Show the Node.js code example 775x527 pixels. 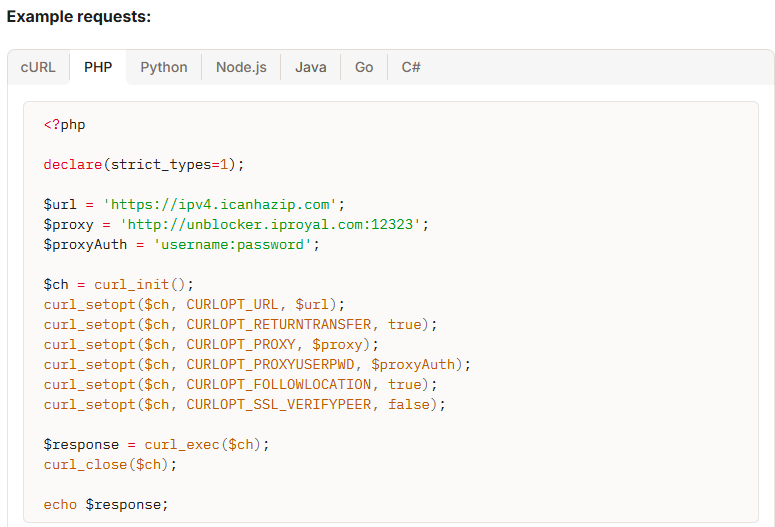(241, 67)
